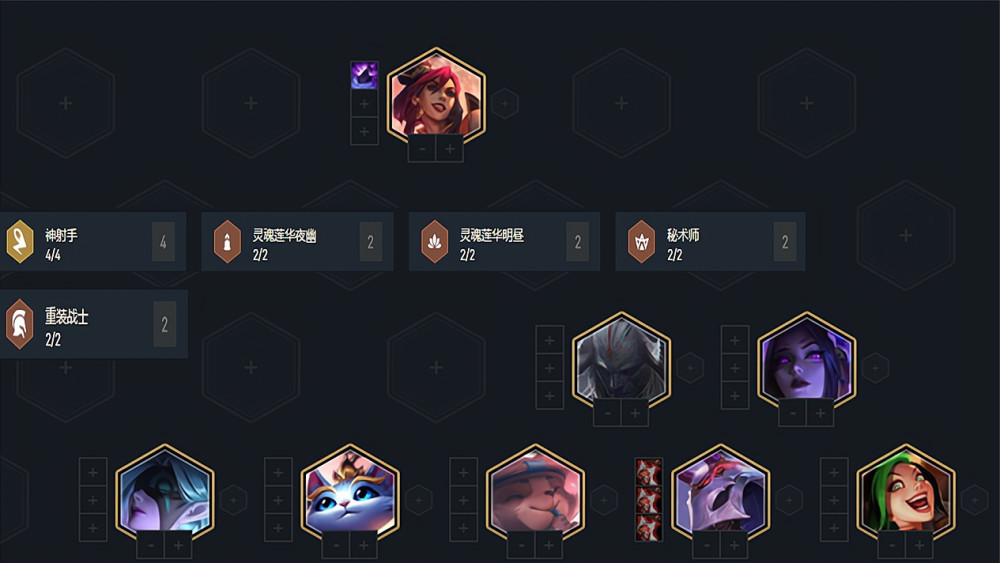Select the green-haired laughing champion portrait
This screenshot has height=563, width=1000.
(906, 493)
